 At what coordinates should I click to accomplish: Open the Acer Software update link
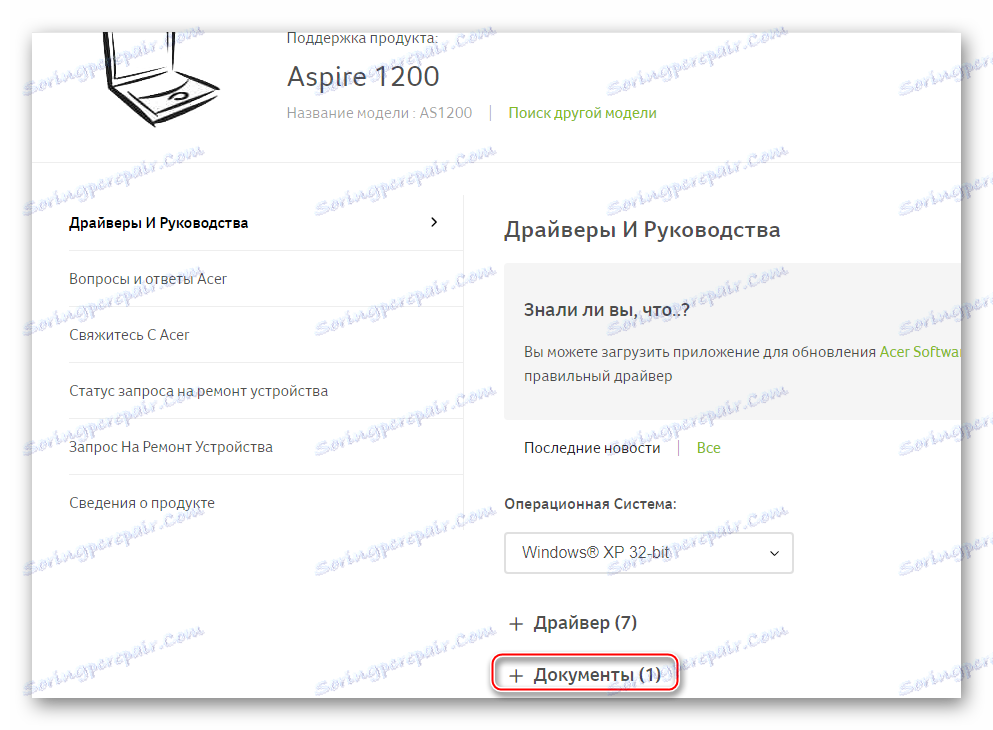click(920, 352)
